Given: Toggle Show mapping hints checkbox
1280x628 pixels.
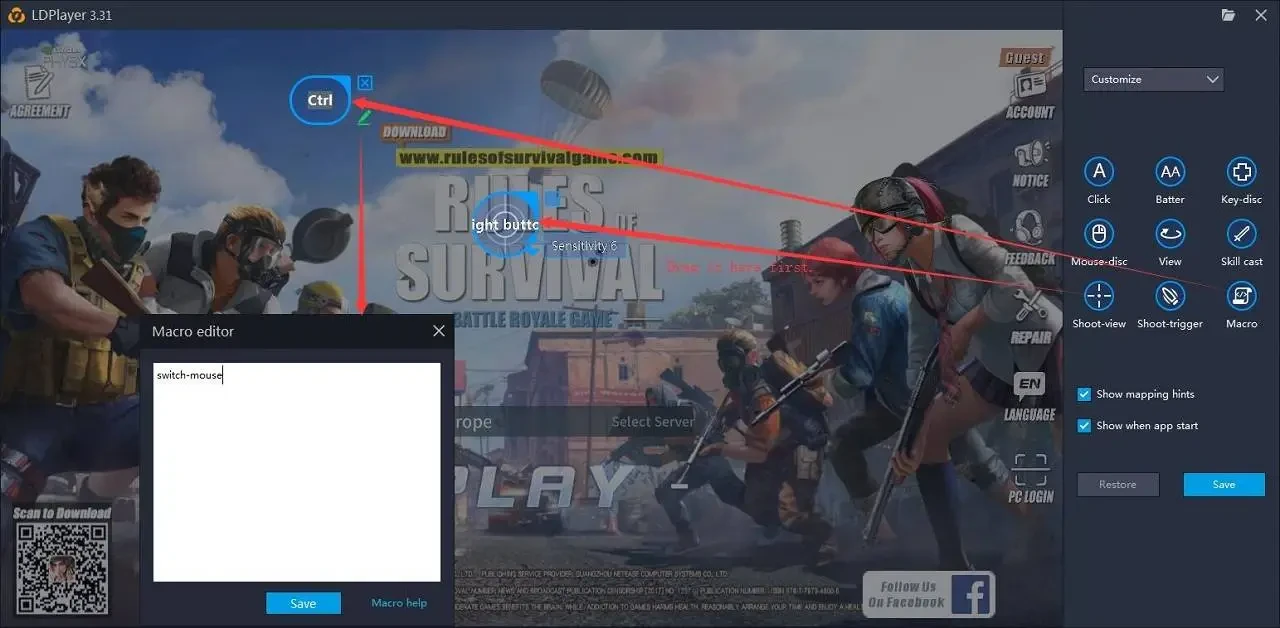Looking at the screenshot, I should [x=1084, y=394].
